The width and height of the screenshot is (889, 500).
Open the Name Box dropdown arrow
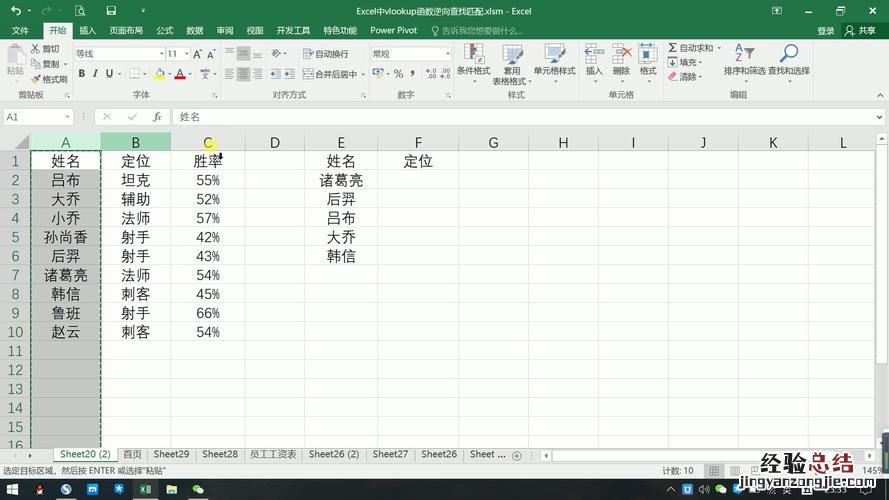pos(68,117)
